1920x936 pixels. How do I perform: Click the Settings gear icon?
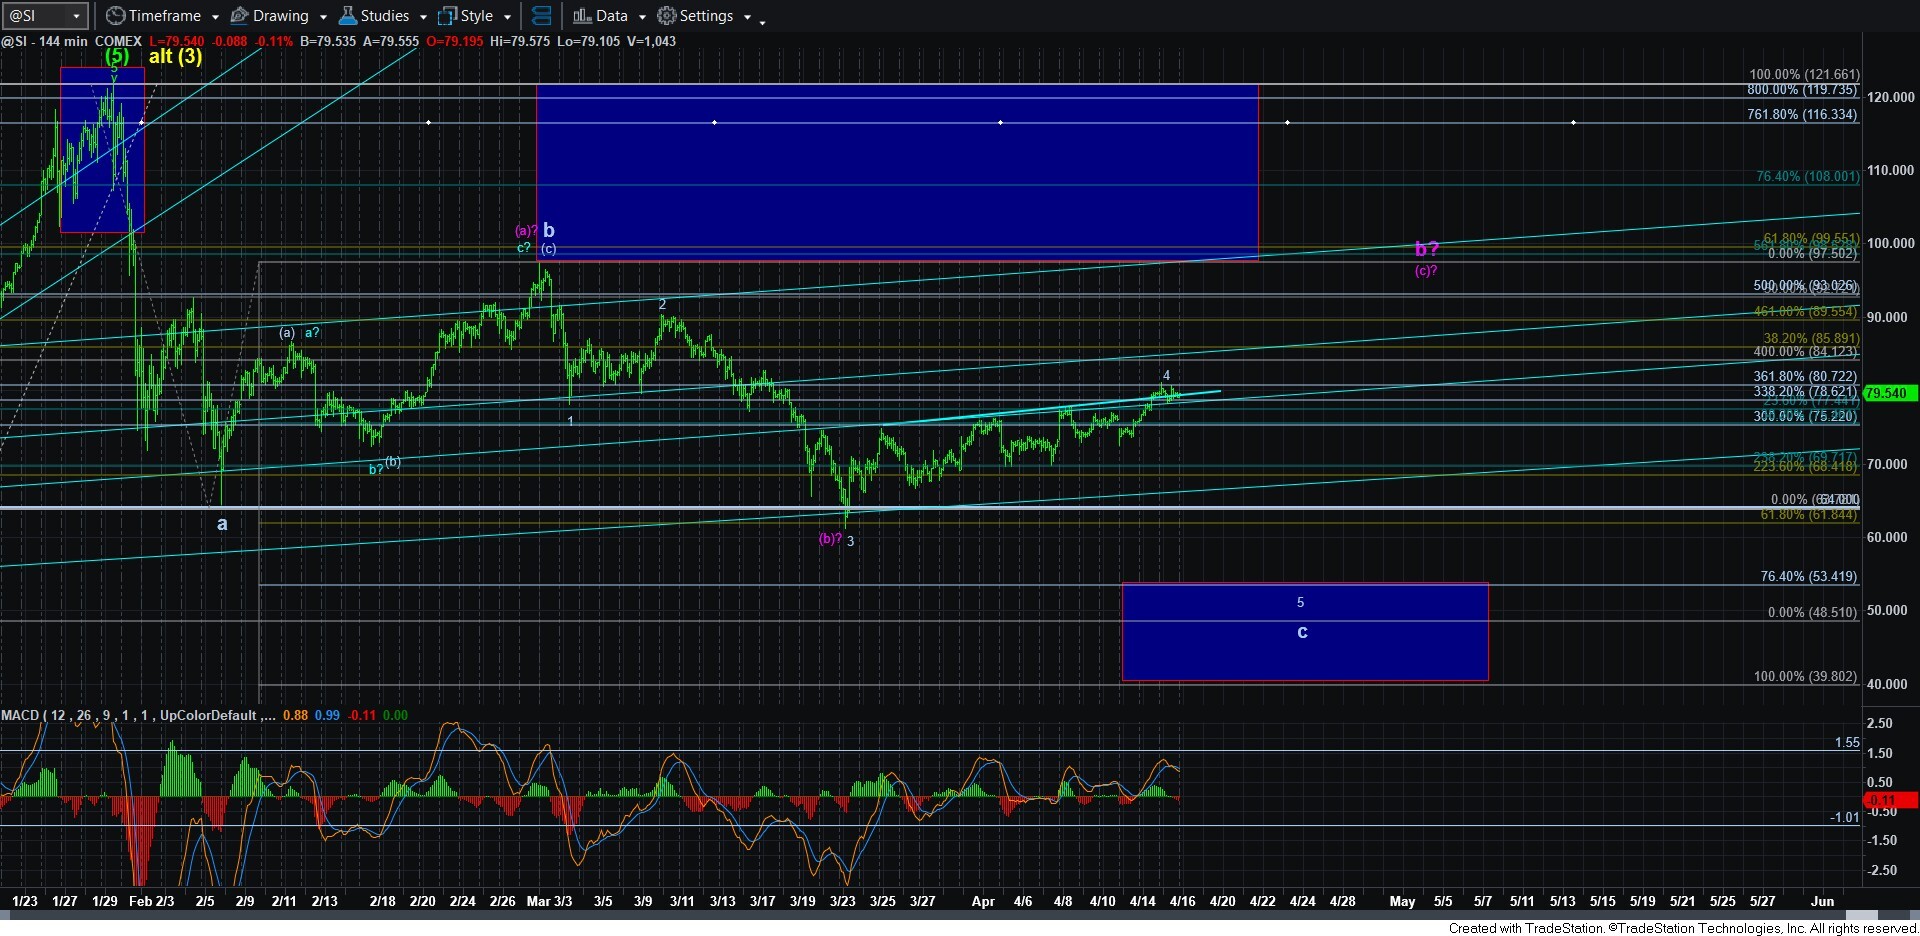coord(667,16)
